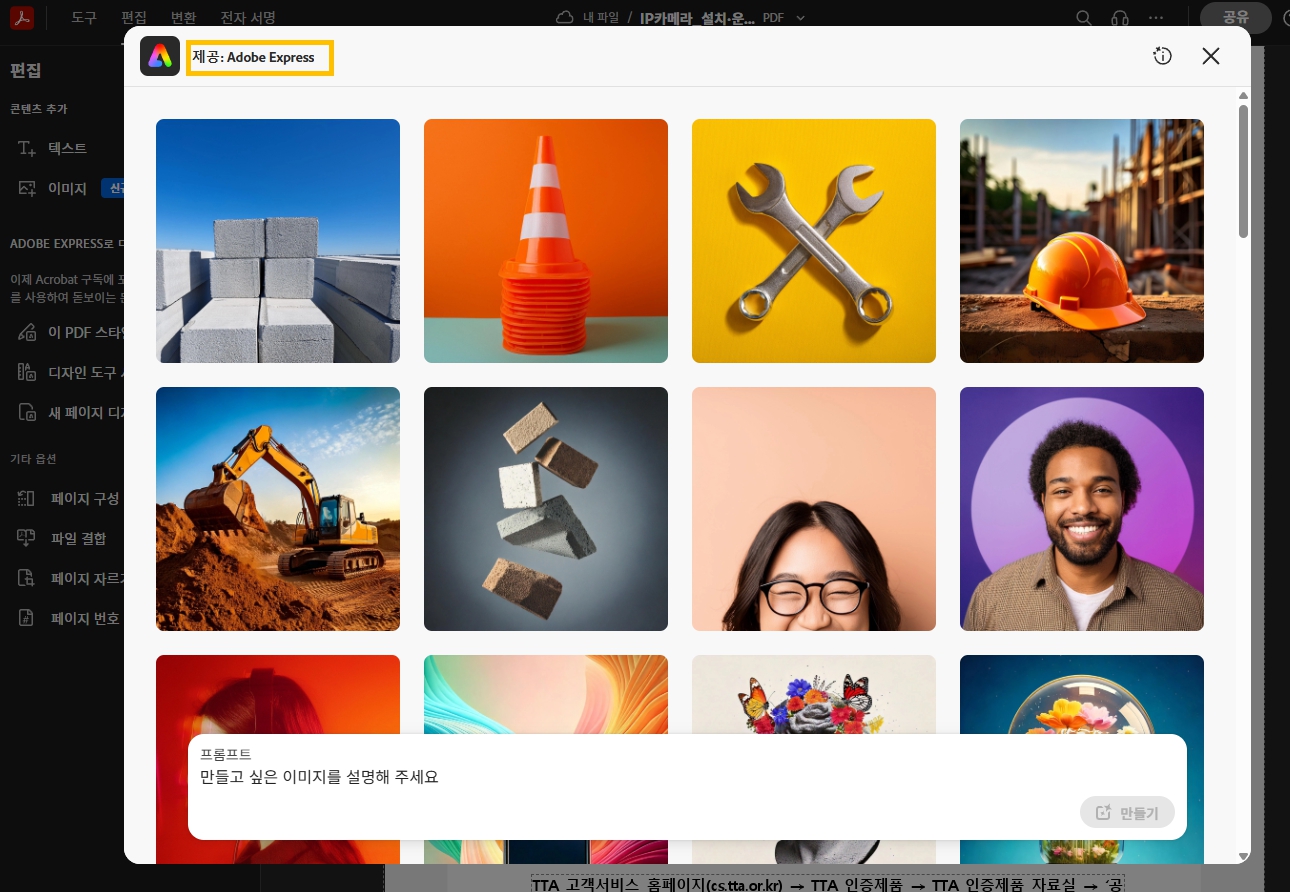Select the 텍스트 add-text tool icon
This screenshot has width=1290, height=892.
click(x=27, y=148)
